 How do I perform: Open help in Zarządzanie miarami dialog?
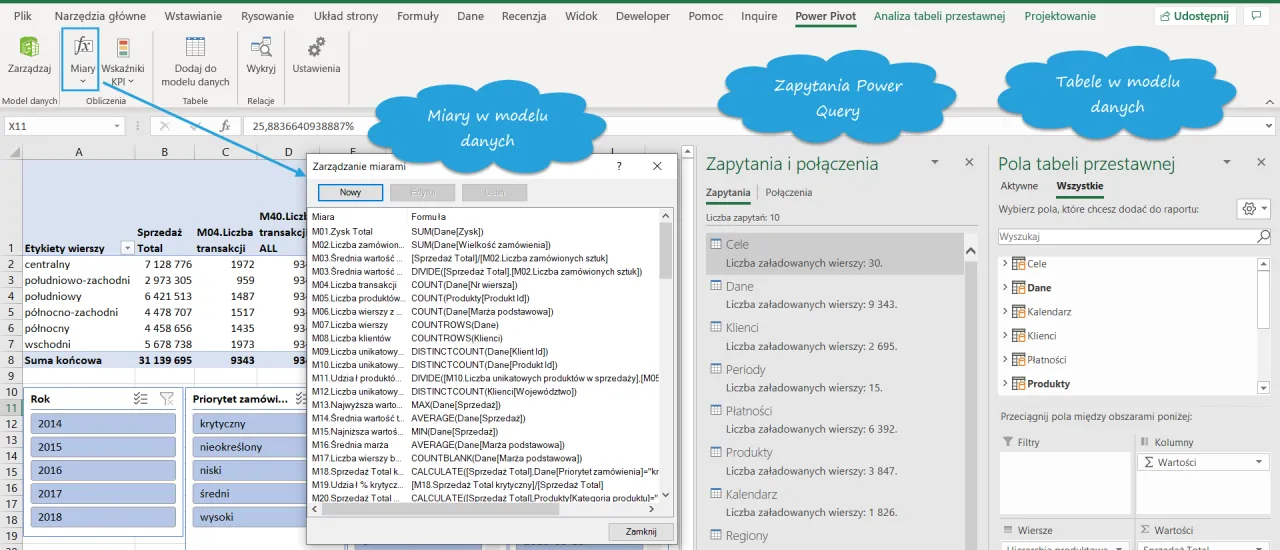(x=619, y=166)
